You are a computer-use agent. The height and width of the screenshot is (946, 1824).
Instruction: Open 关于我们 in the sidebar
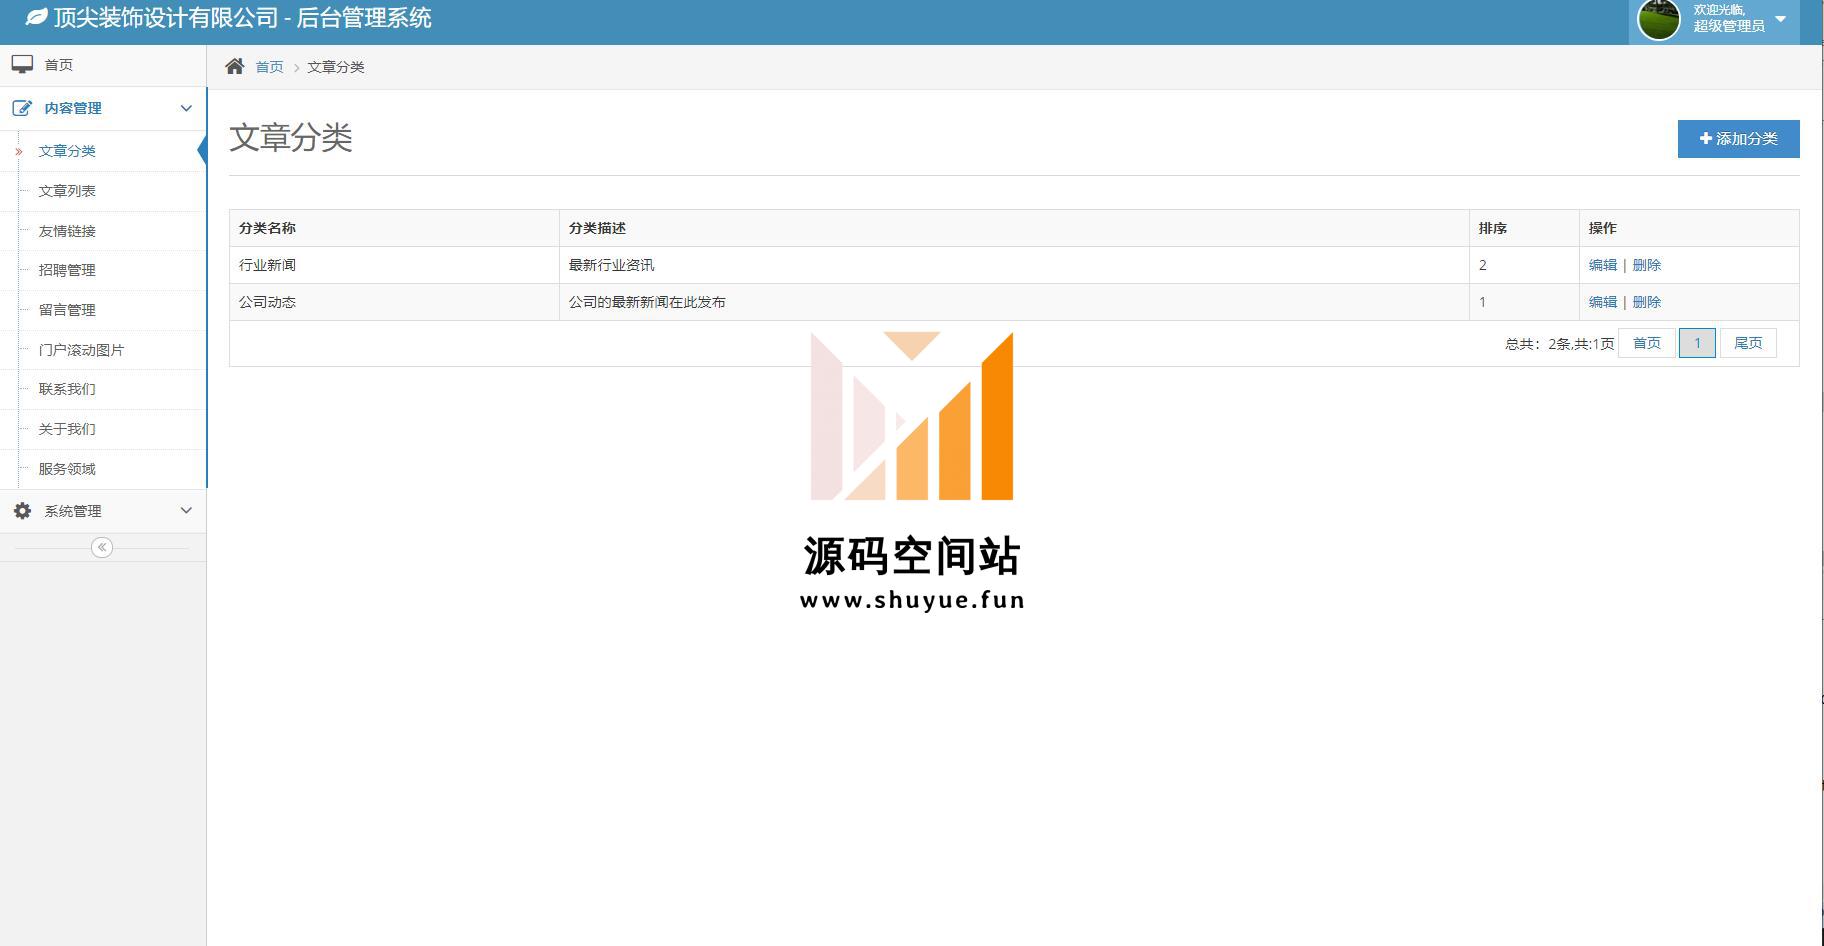tap(103, 429)
